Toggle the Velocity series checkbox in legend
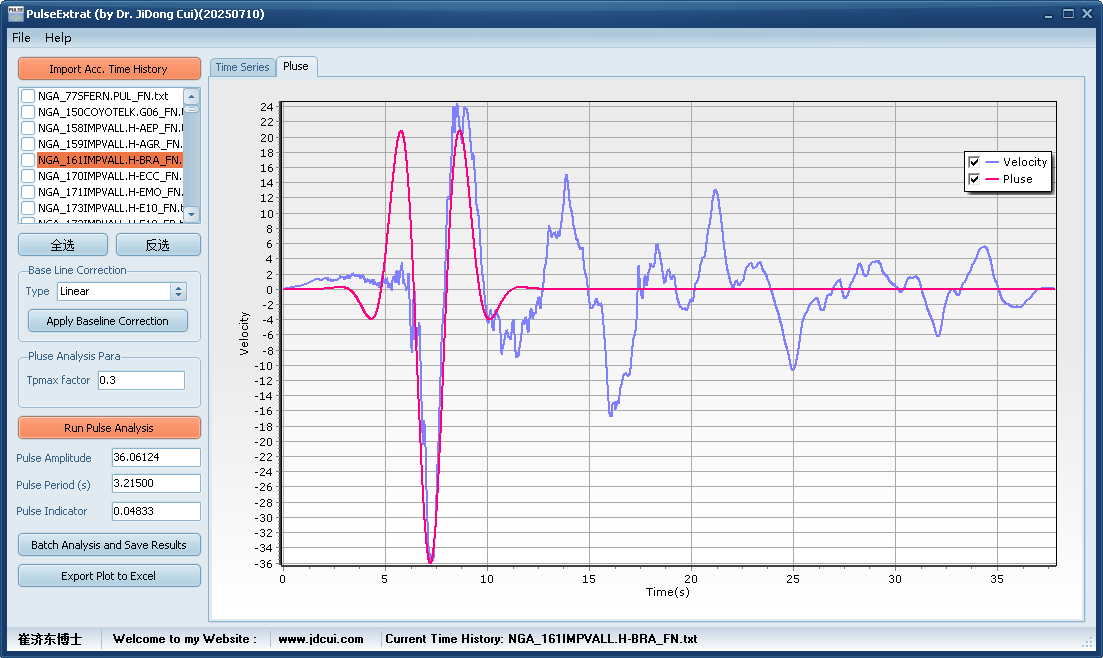This screenshot has height=658, width=1103. [x=974, y=162]
